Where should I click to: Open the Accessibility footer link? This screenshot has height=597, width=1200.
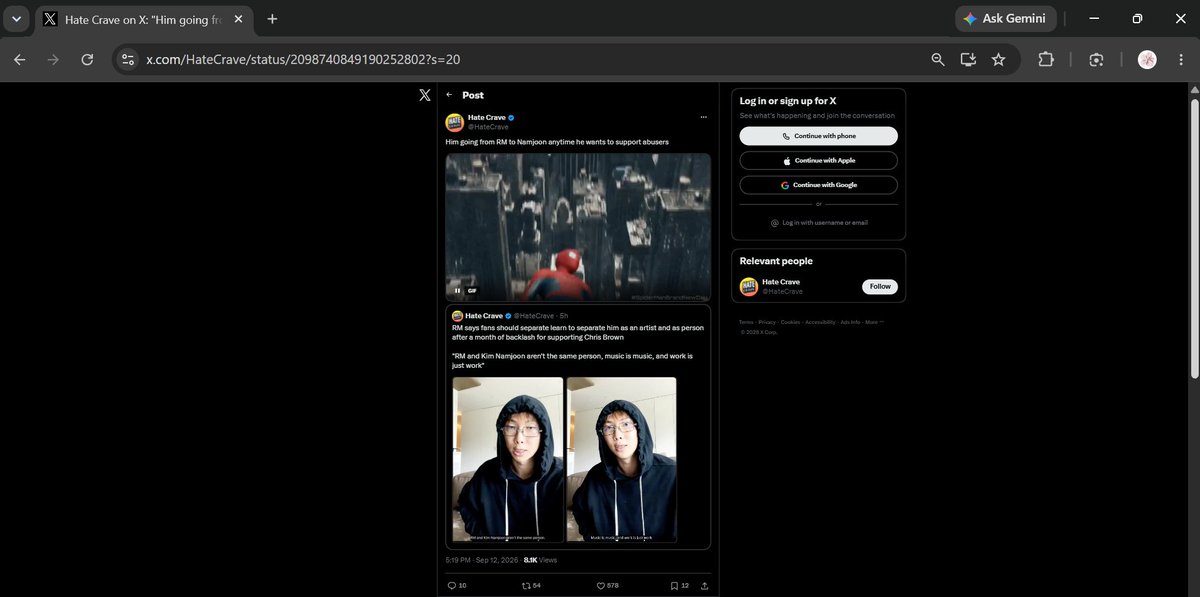click(820, 322)
